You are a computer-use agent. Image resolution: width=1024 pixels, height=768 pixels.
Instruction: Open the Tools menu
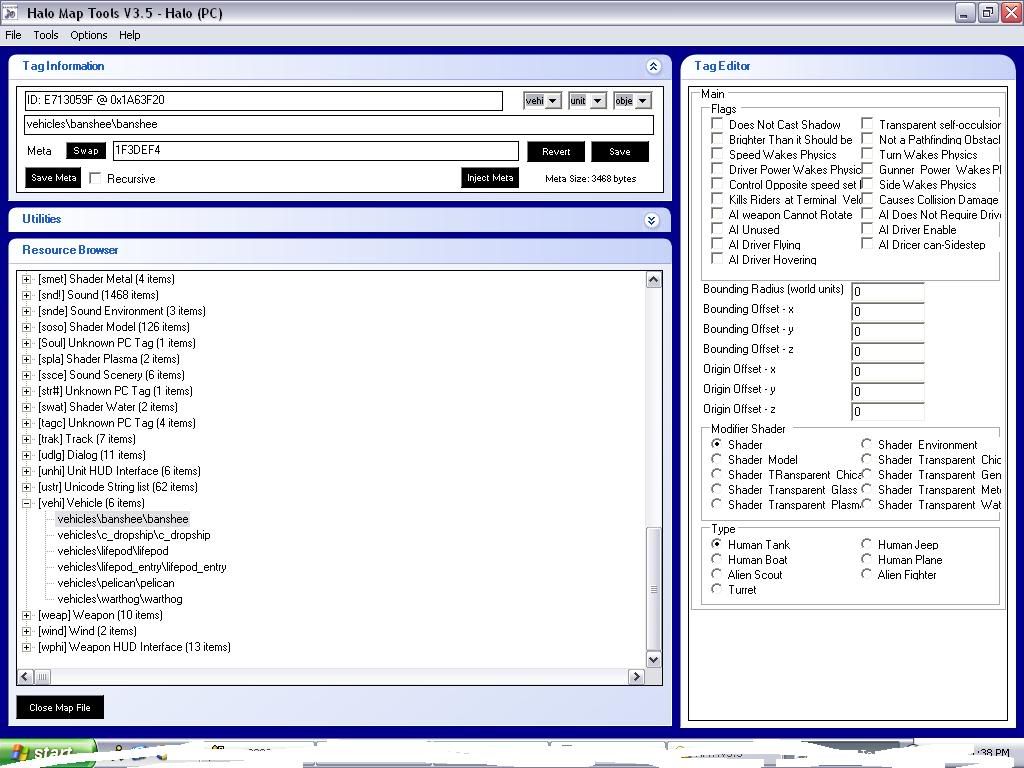pyautogui.click(x=46, y=35)
